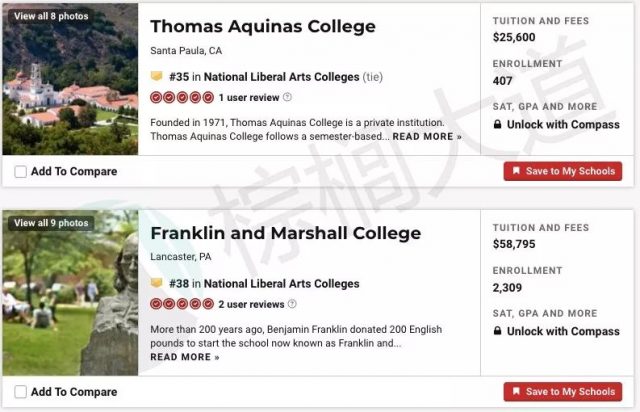The height and width of the screenshot is (412, 640).
Task: Click lock icon in Franklin and Marshall card
Action: tap(498, 332)
